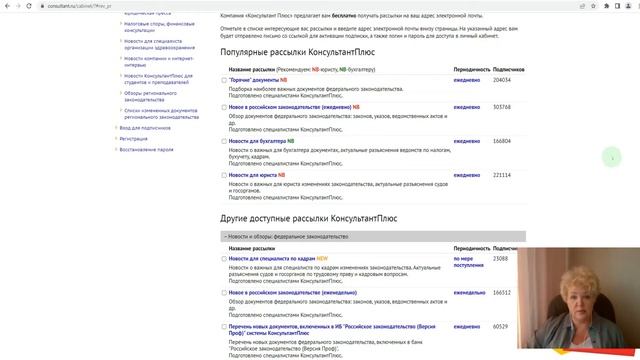640x360 pixels.
Task: Share this page icon
Action: (x=582, y=6)
